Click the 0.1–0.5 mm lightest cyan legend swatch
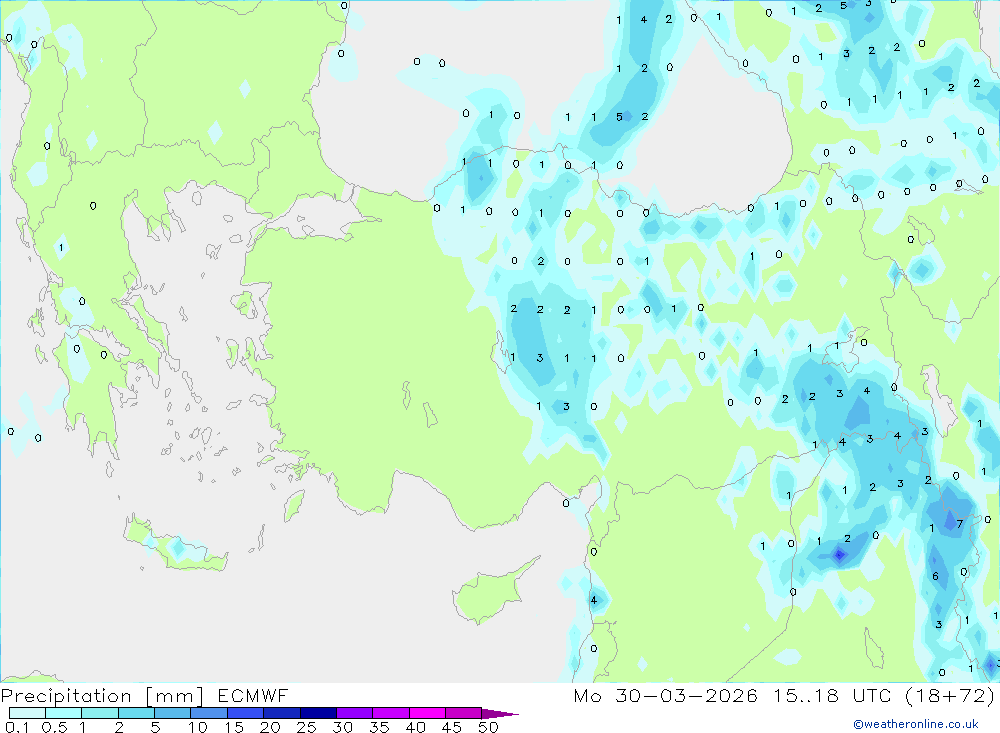The height and width of the screenshot is (733, 1000). pyautogui.click(x=27, y=713)
